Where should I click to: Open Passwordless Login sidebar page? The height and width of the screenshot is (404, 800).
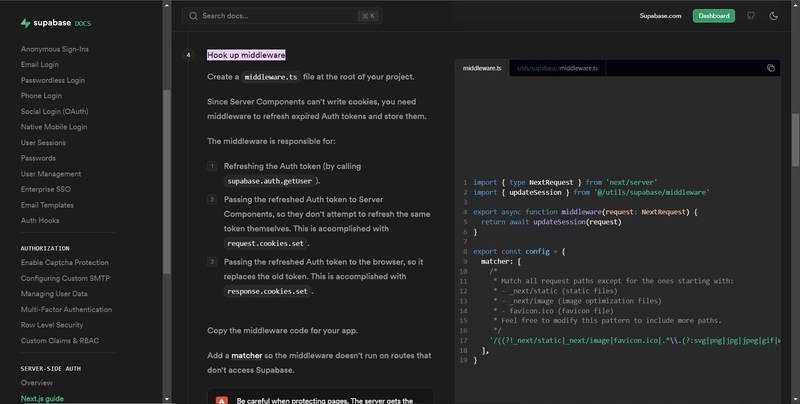tap(53, 80)
